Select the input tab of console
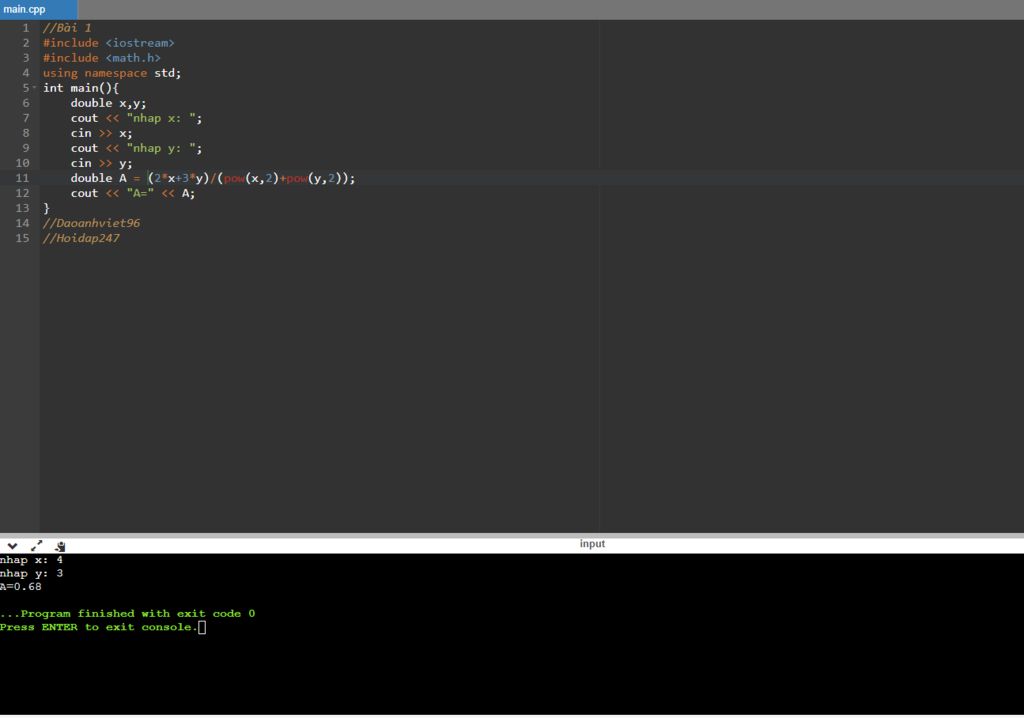The height and width of the screenshot is (718, 1024). [592, 544]
